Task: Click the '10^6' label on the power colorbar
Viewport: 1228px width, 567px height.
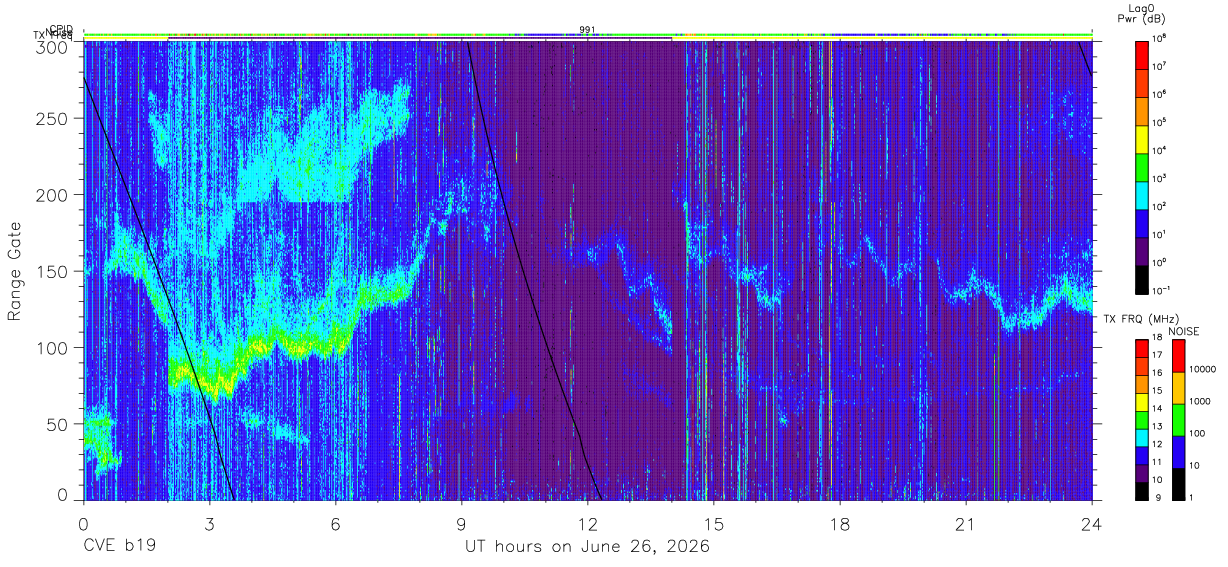Action: pyautogui.click(x=1160, y=94)
